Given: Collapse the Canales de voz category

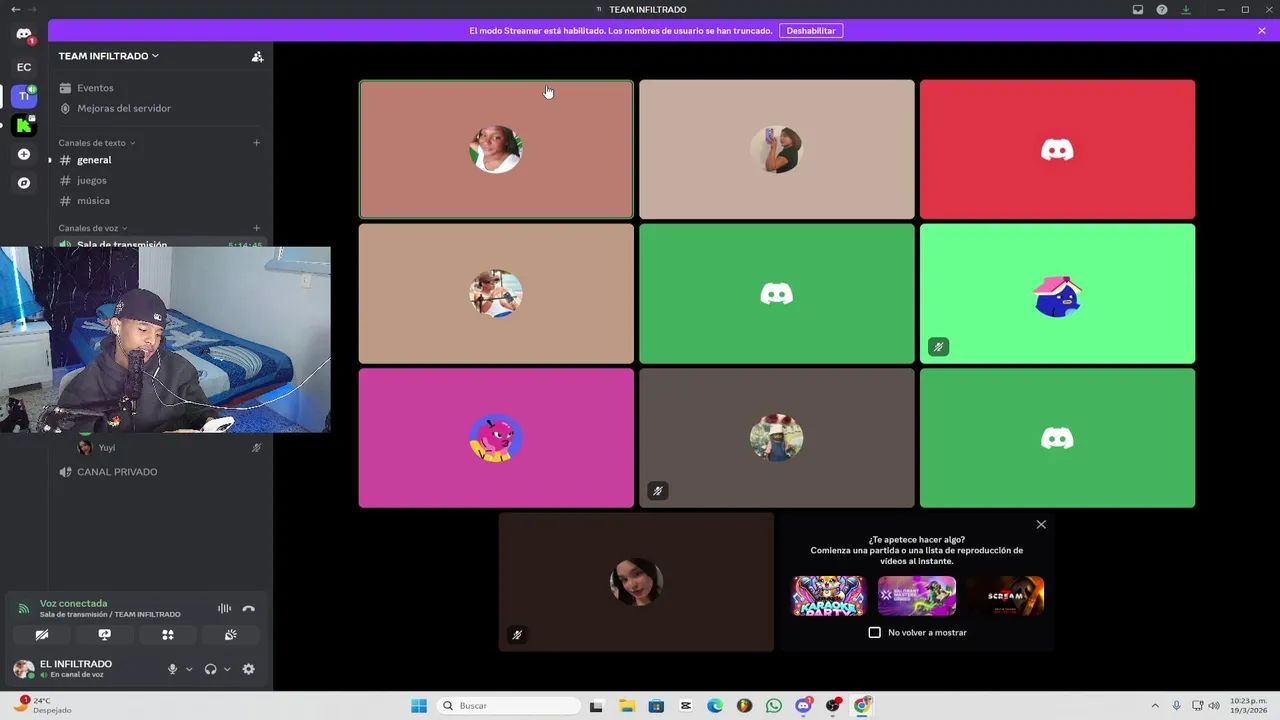Looking at the screenshot, I should tap(94, 228).
